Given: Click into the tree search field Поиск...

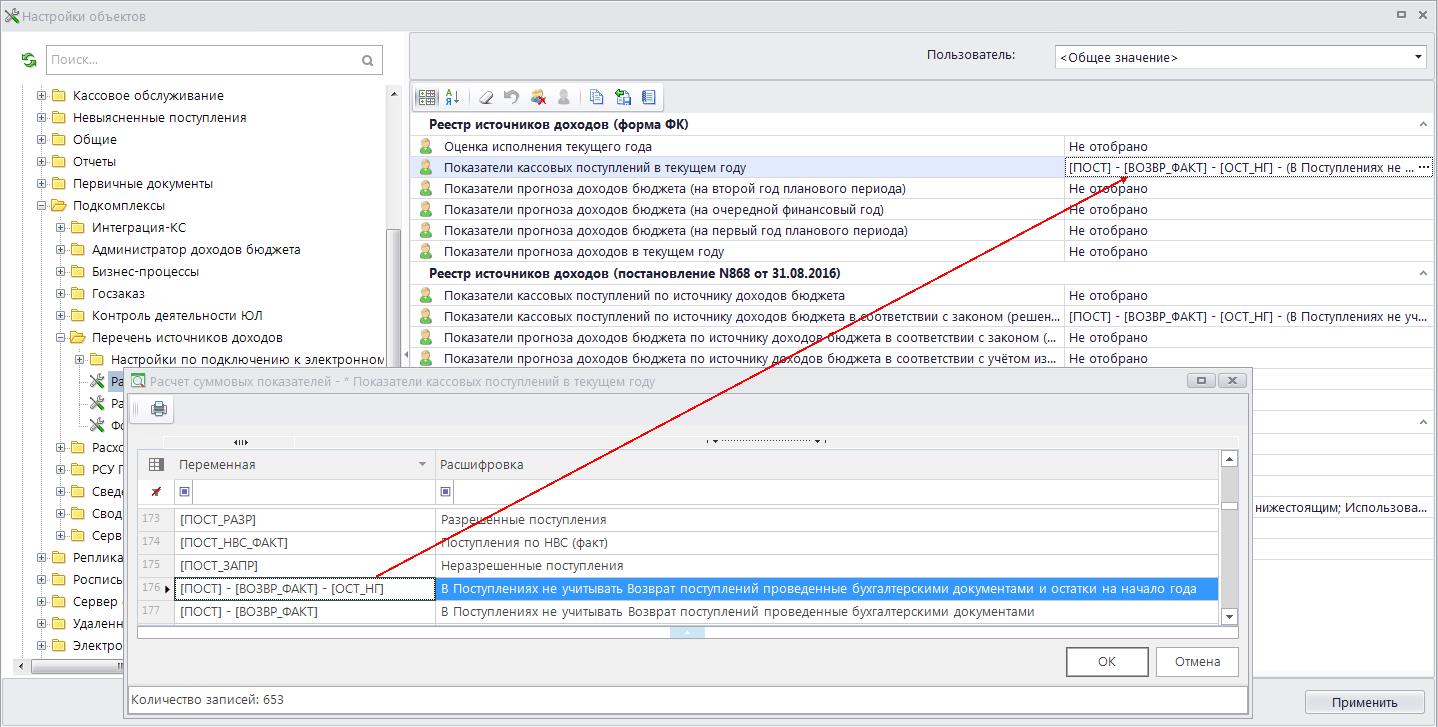Looking at the screenshot, I should click(203, 60).
